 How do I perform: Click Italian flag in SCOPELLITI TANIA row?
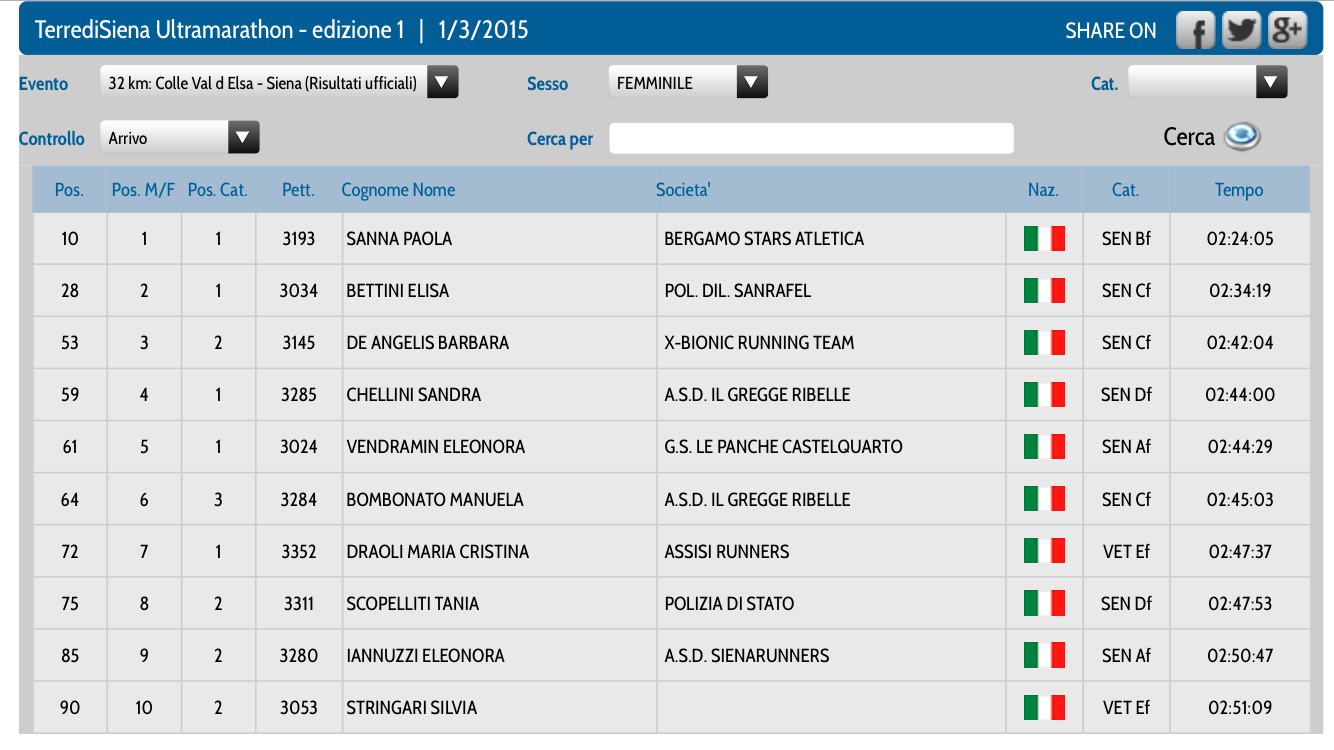click(x=1044, y=603)
